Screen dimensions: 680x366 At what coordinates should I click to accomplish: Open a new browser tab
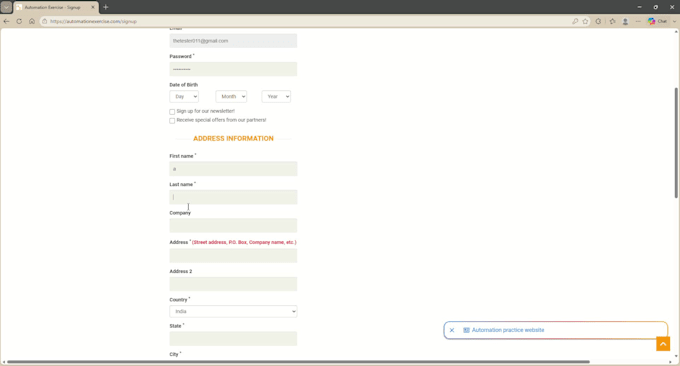pyautogui.click(x=105, y=7)
